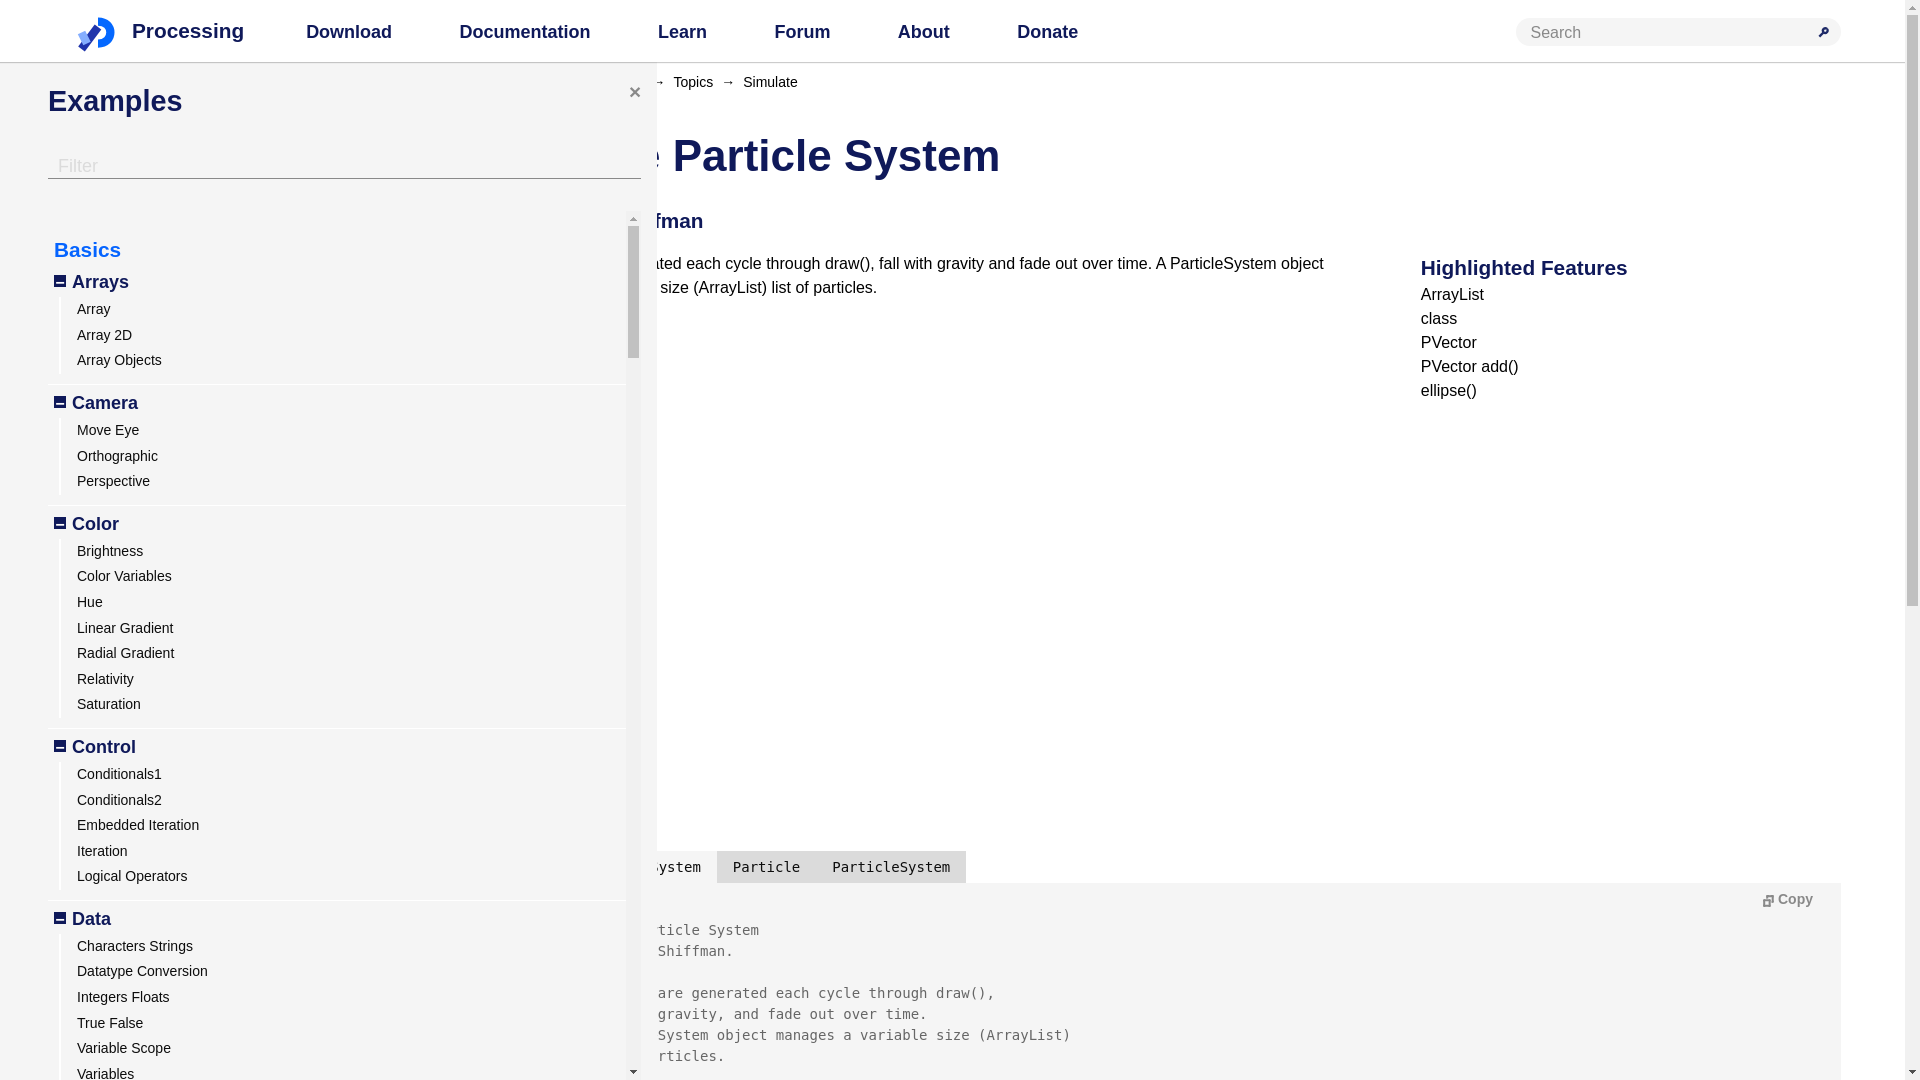Open the Linear Gradient example
Screen dimensions: 1920x1080
pos(125,628)
